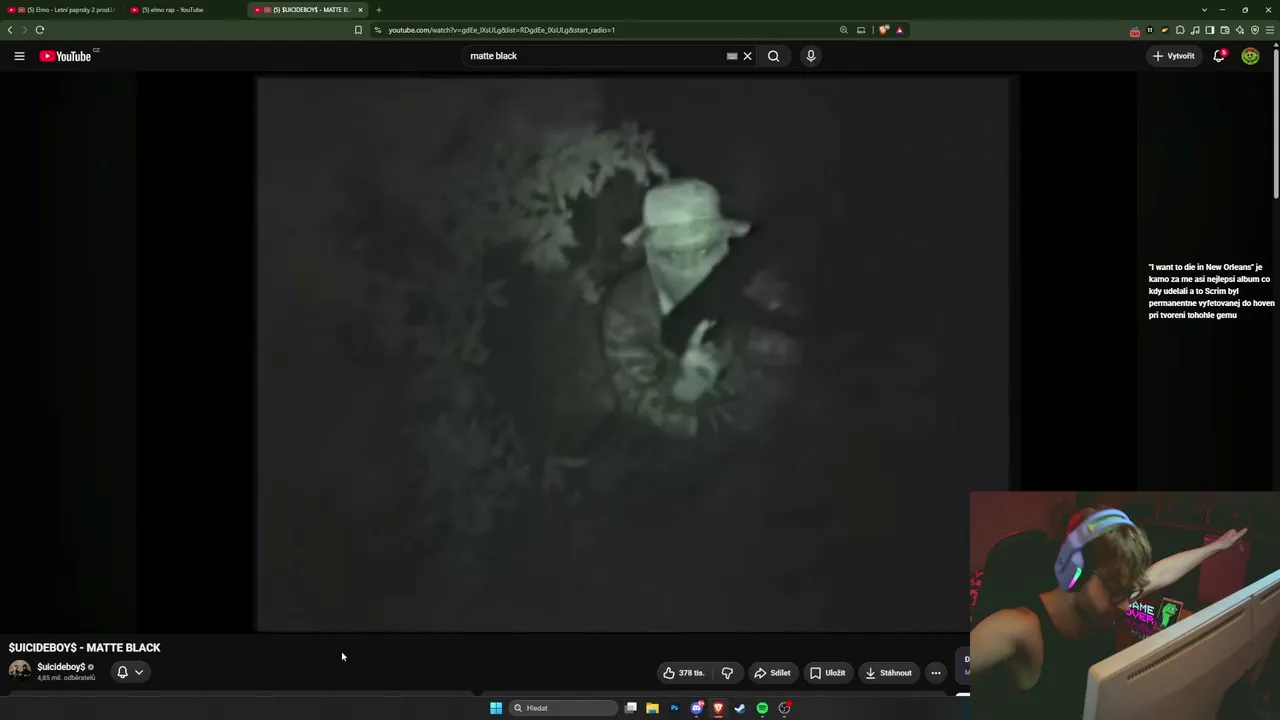
Task: Open the account avatar menu
Action: 1250,56
